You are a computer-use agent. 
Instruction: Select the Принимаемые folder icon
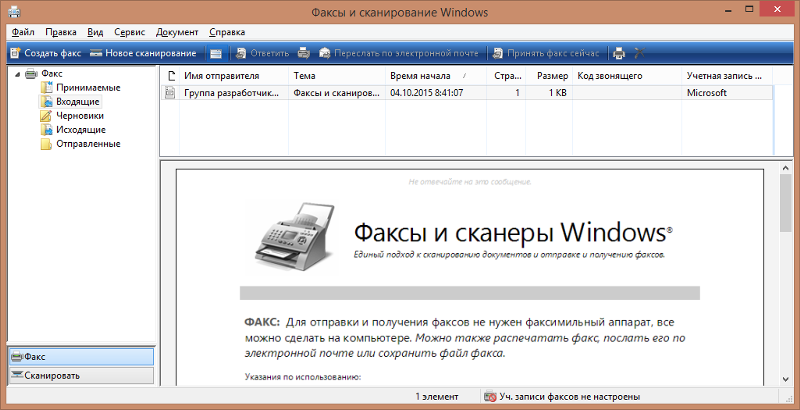[47, 88]
